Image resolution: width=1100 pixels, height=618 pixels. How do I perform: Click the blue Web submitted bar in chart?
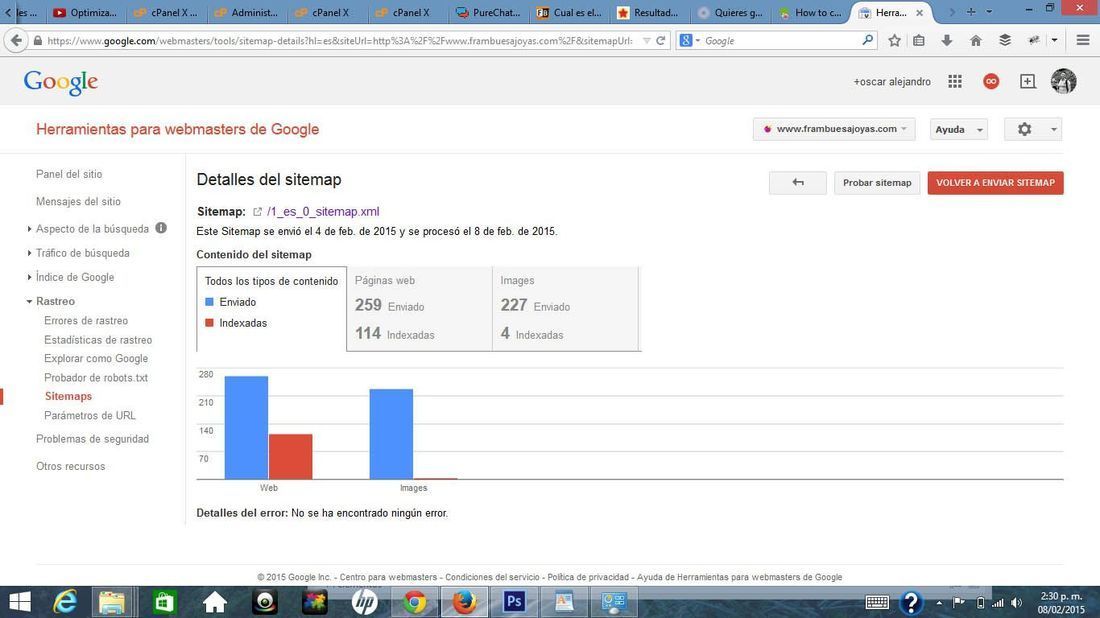coord(246,428)
